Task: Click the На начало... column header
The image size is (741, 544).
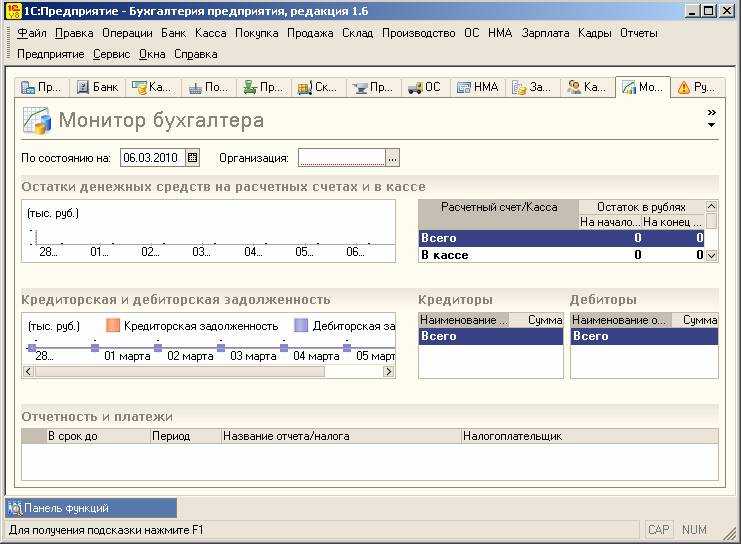Action: click(x=610, y=222)
